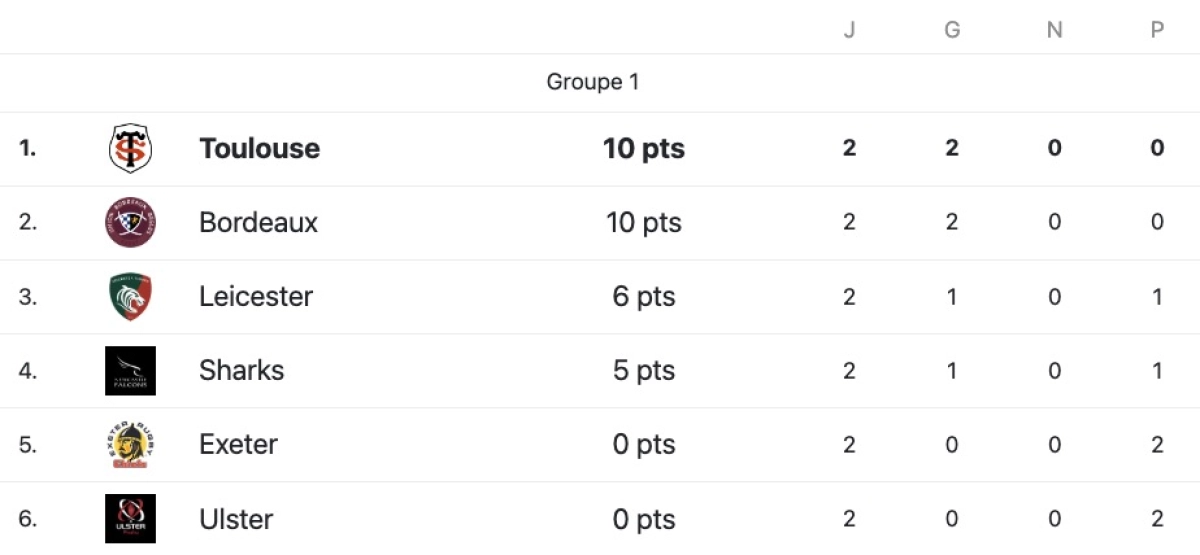Select the Sharks team name
The image size is (1200, 555).
click(241, 370)
